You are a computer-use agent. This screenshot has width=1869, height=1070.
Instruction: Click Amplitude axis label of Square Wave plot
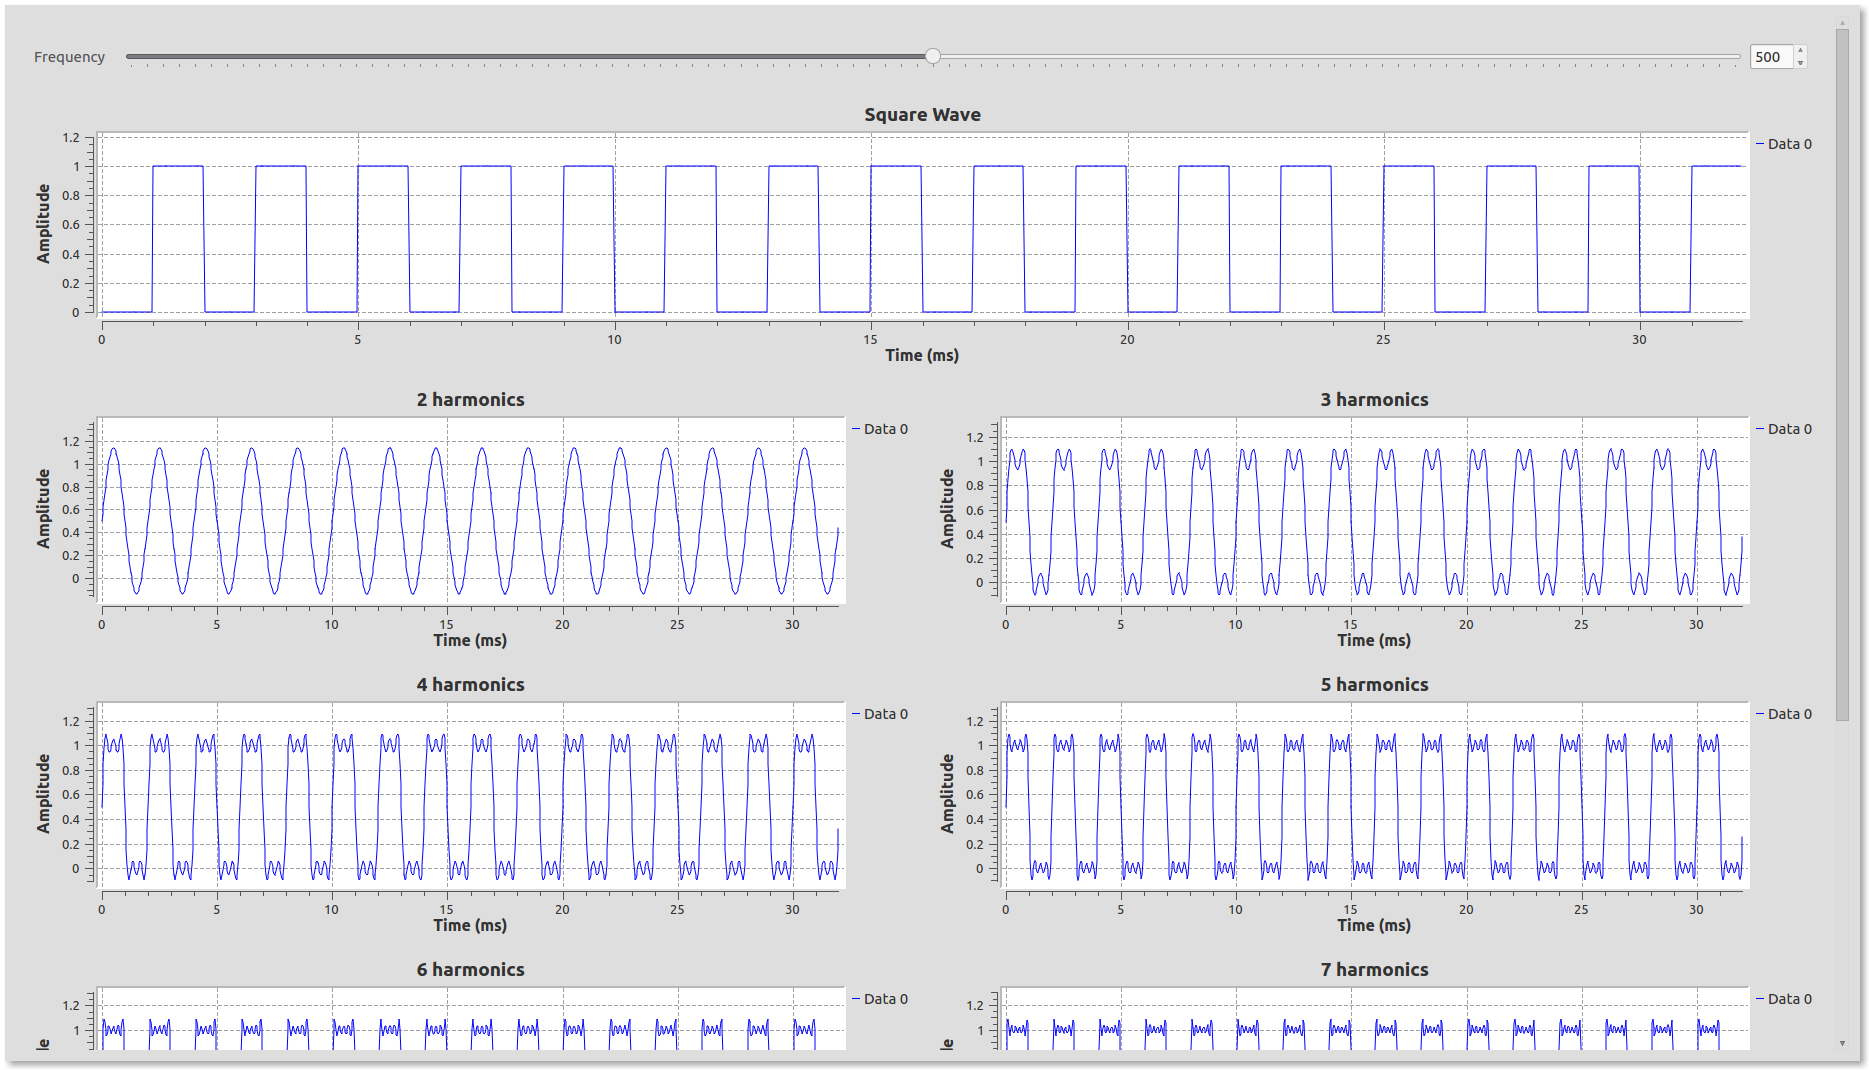[43, 224]
